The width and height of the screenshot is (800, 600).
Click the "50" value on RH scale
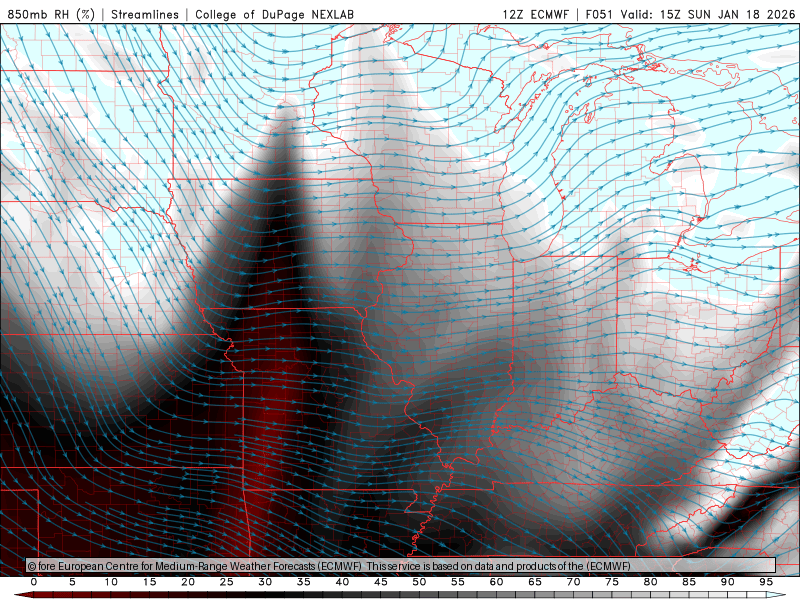(419, 582)
